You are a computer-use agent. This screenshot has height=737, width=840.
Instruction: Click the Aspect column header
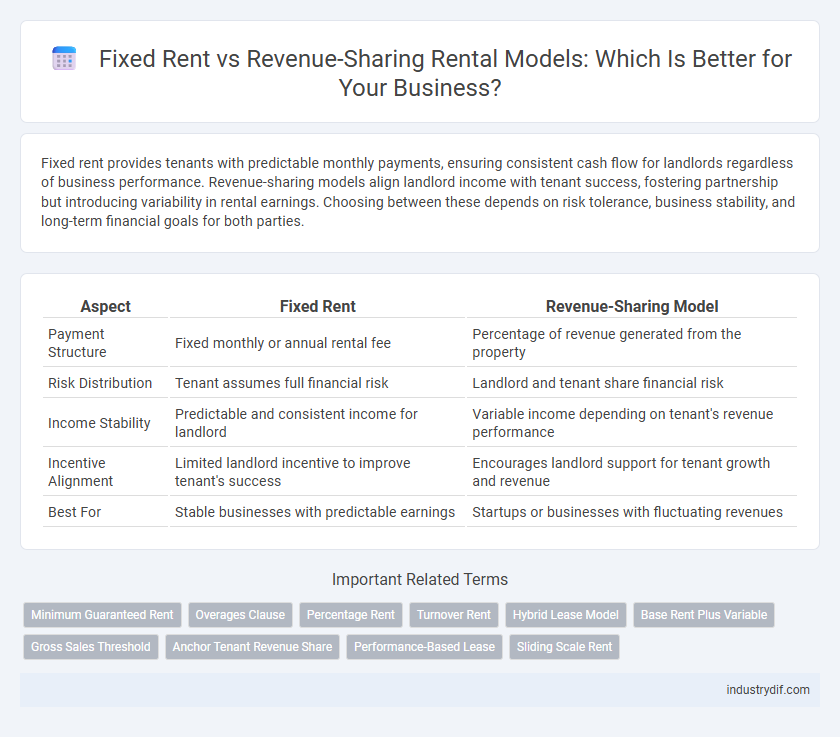[106, 306]
